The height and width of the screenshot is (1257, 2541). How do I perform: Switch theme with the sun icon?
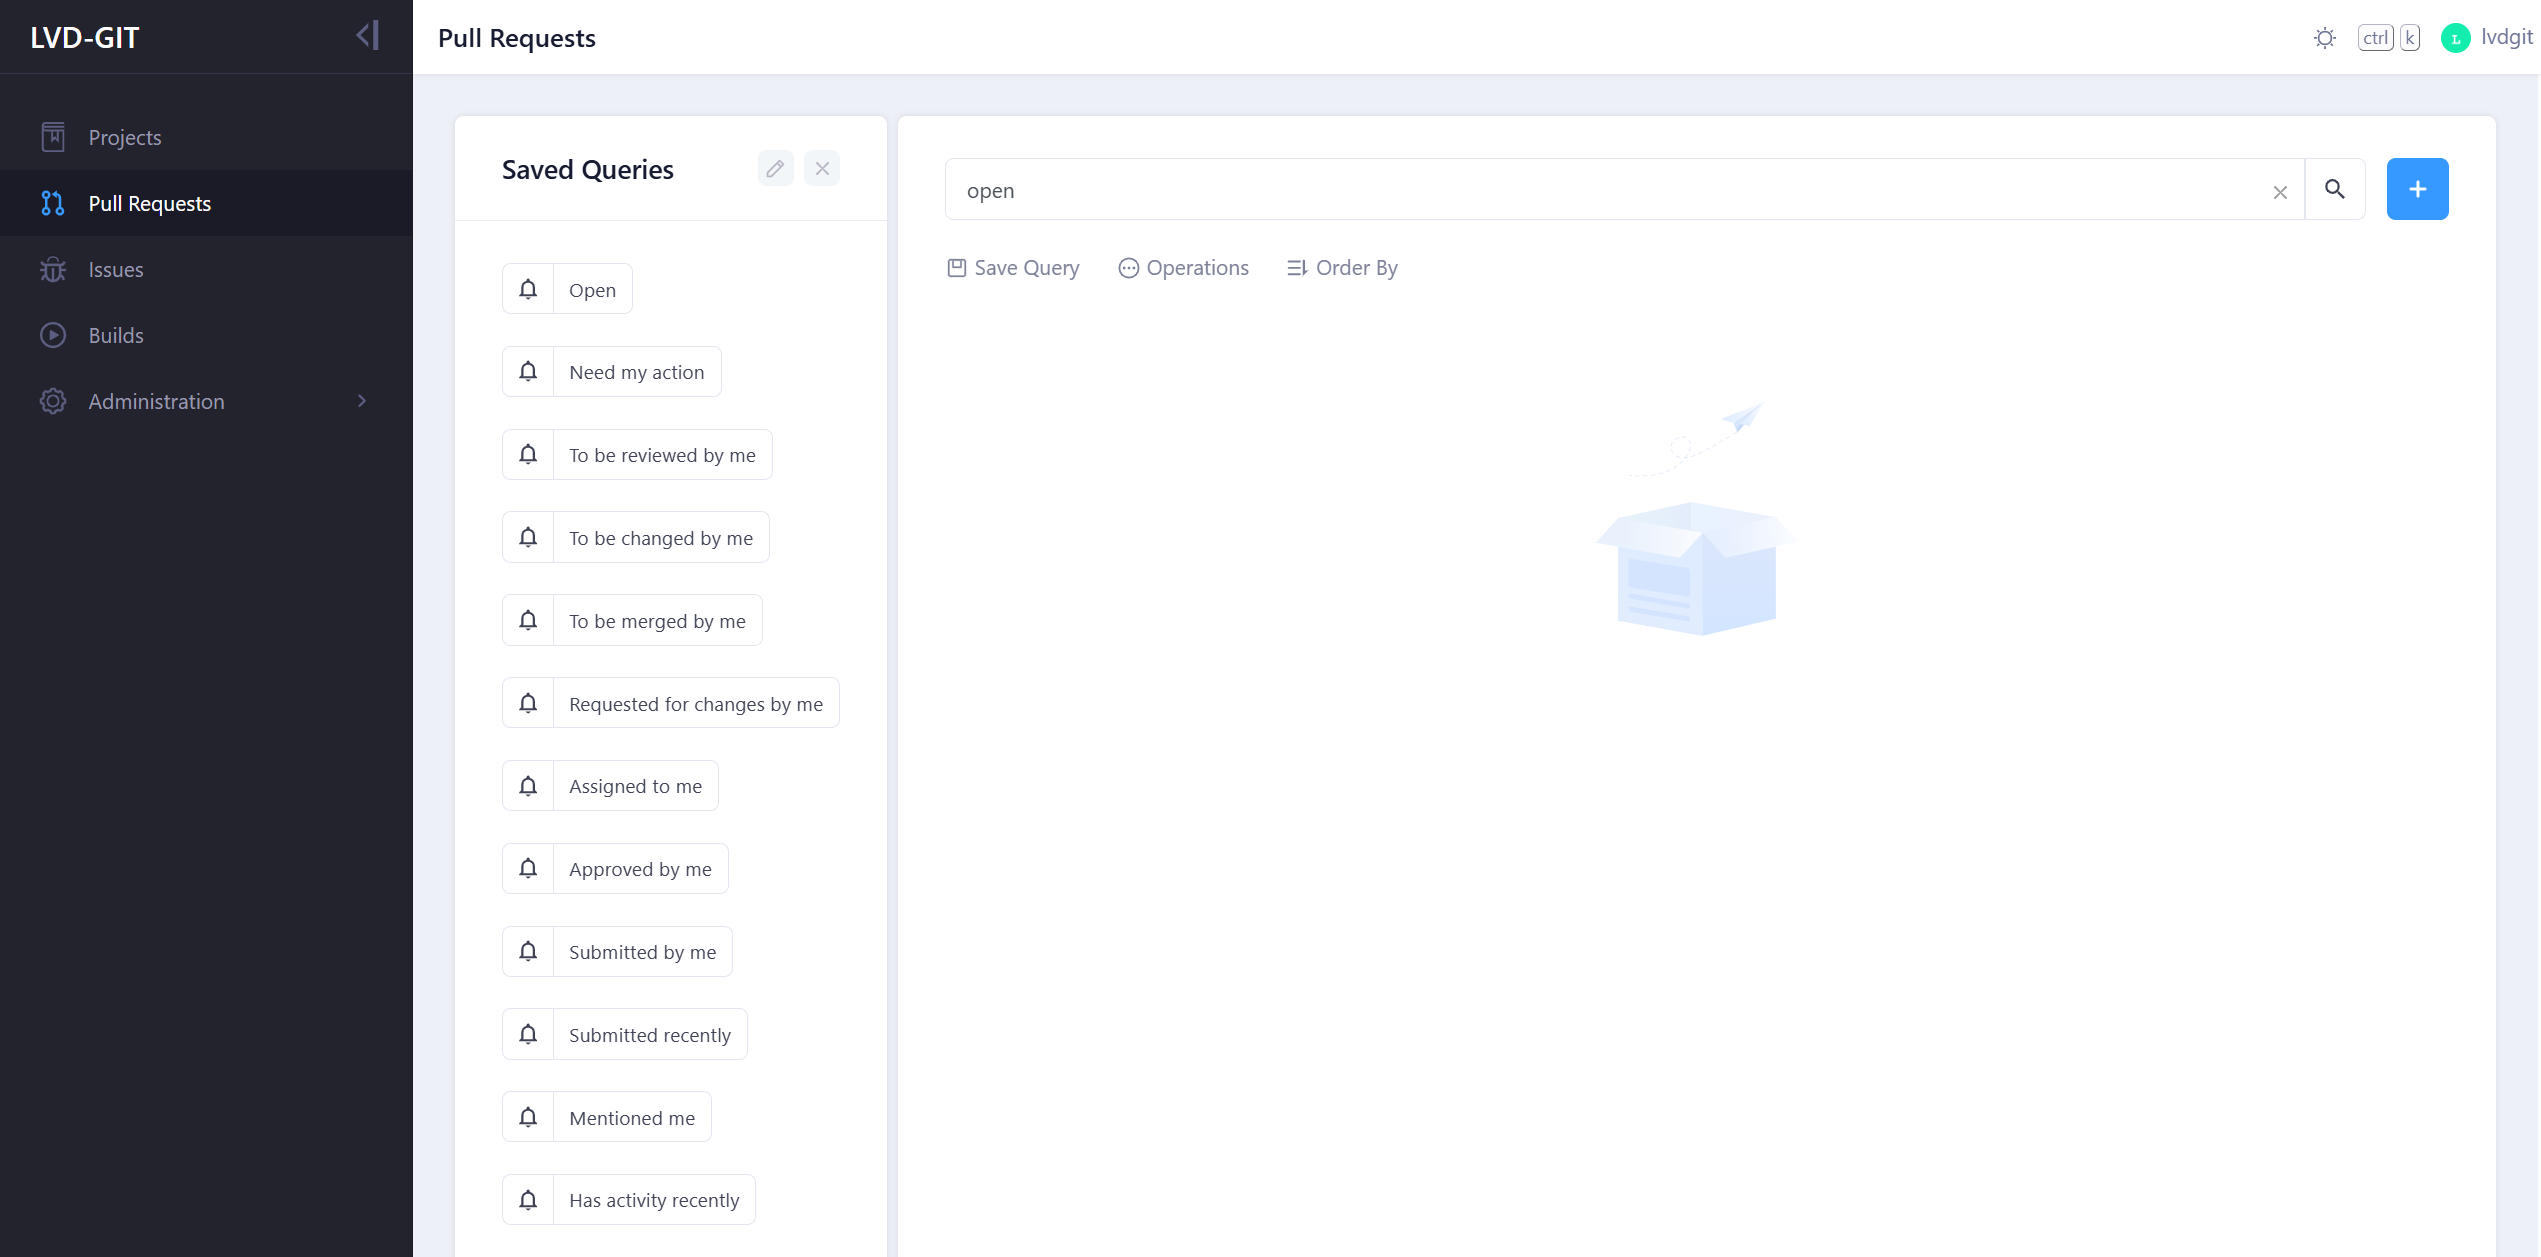tap(2324, 38)
